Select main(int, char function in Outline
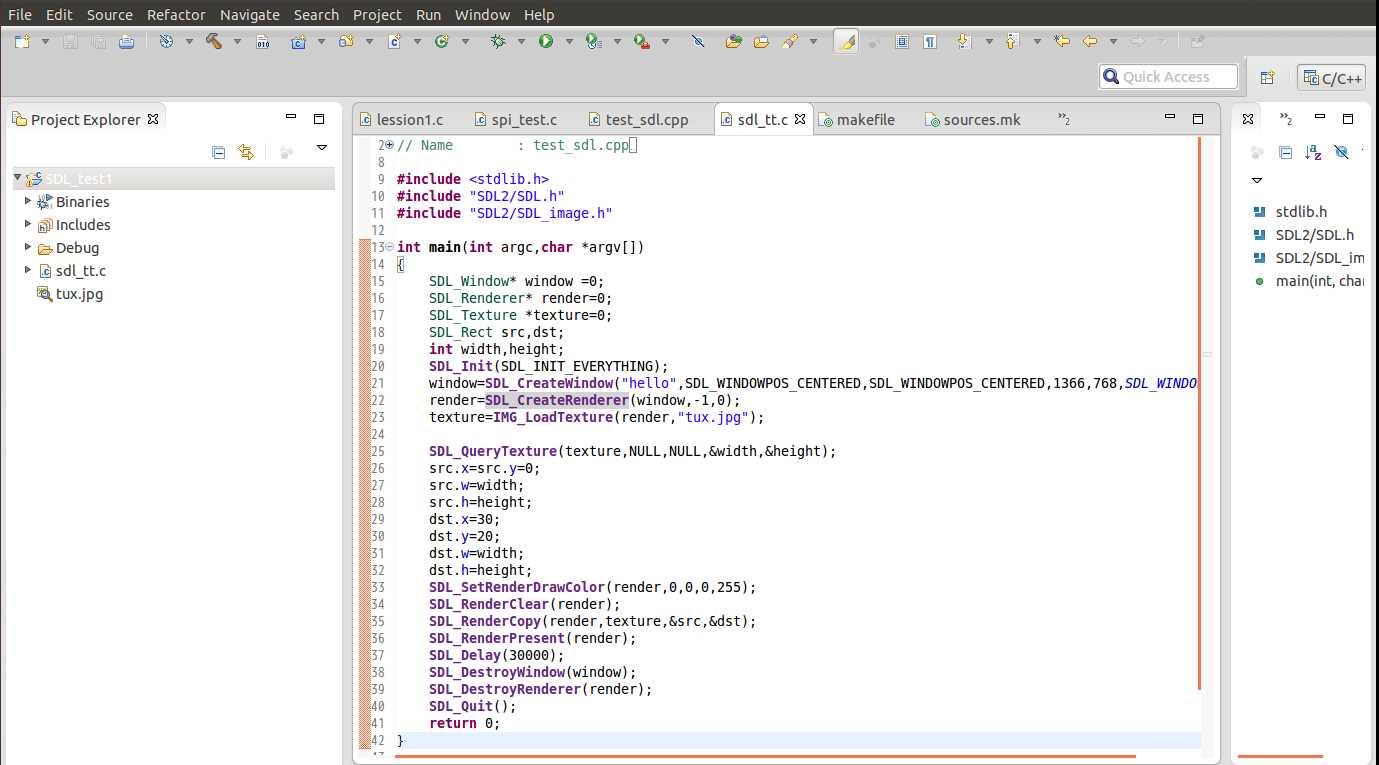This screenshot has height=765, width=1379. tap(1309, 281)
